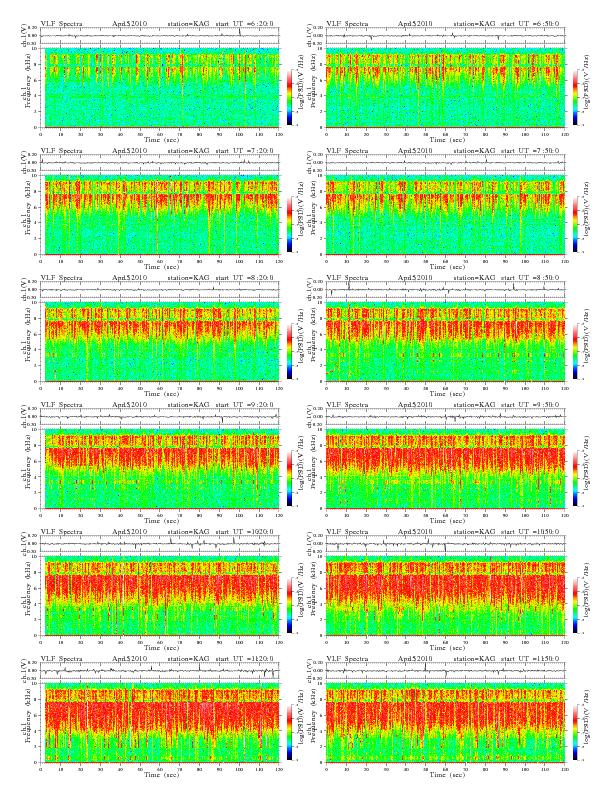The height and width of the screenshot is (792, 612).
Task: Click the ch.1(V) waveform strip above the 7:20:0 spectrogram
Action: click(x=160, y=163)
